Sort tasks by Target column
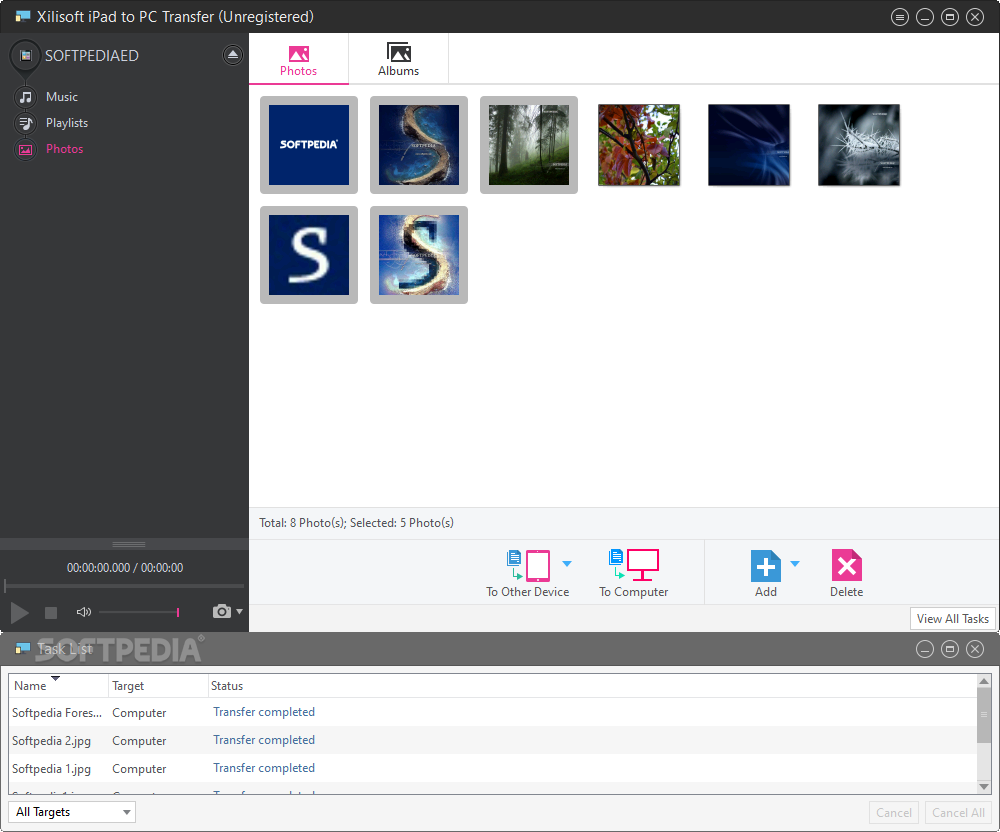The height and width of the screenshot is (832, 1000). [158, 685]
